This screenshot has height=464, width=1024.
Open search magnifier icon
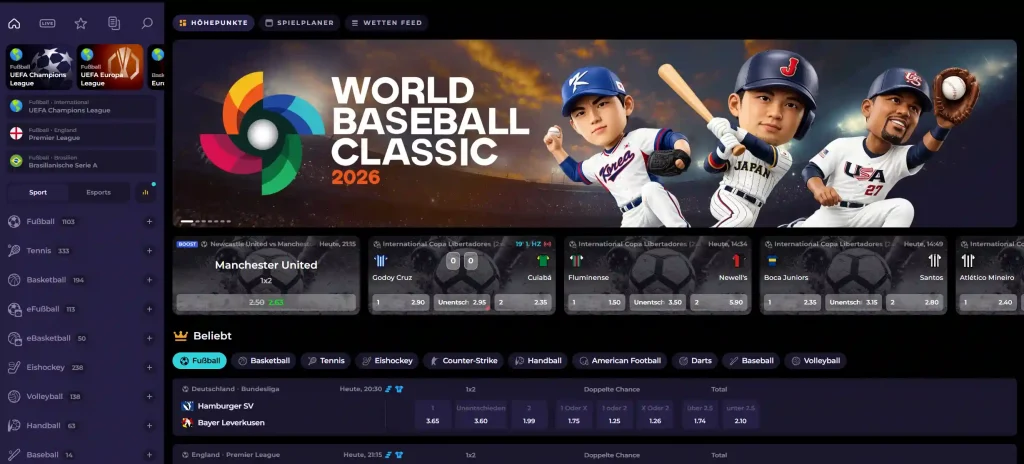[147, 24]
